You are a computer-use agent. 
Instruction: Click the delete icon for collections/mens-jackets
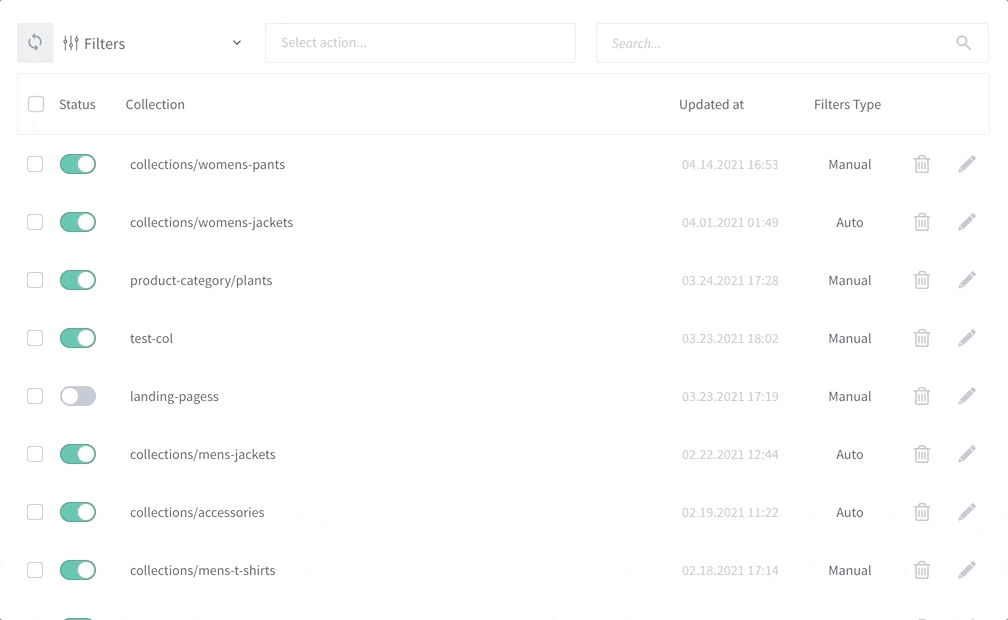[922, 454]
